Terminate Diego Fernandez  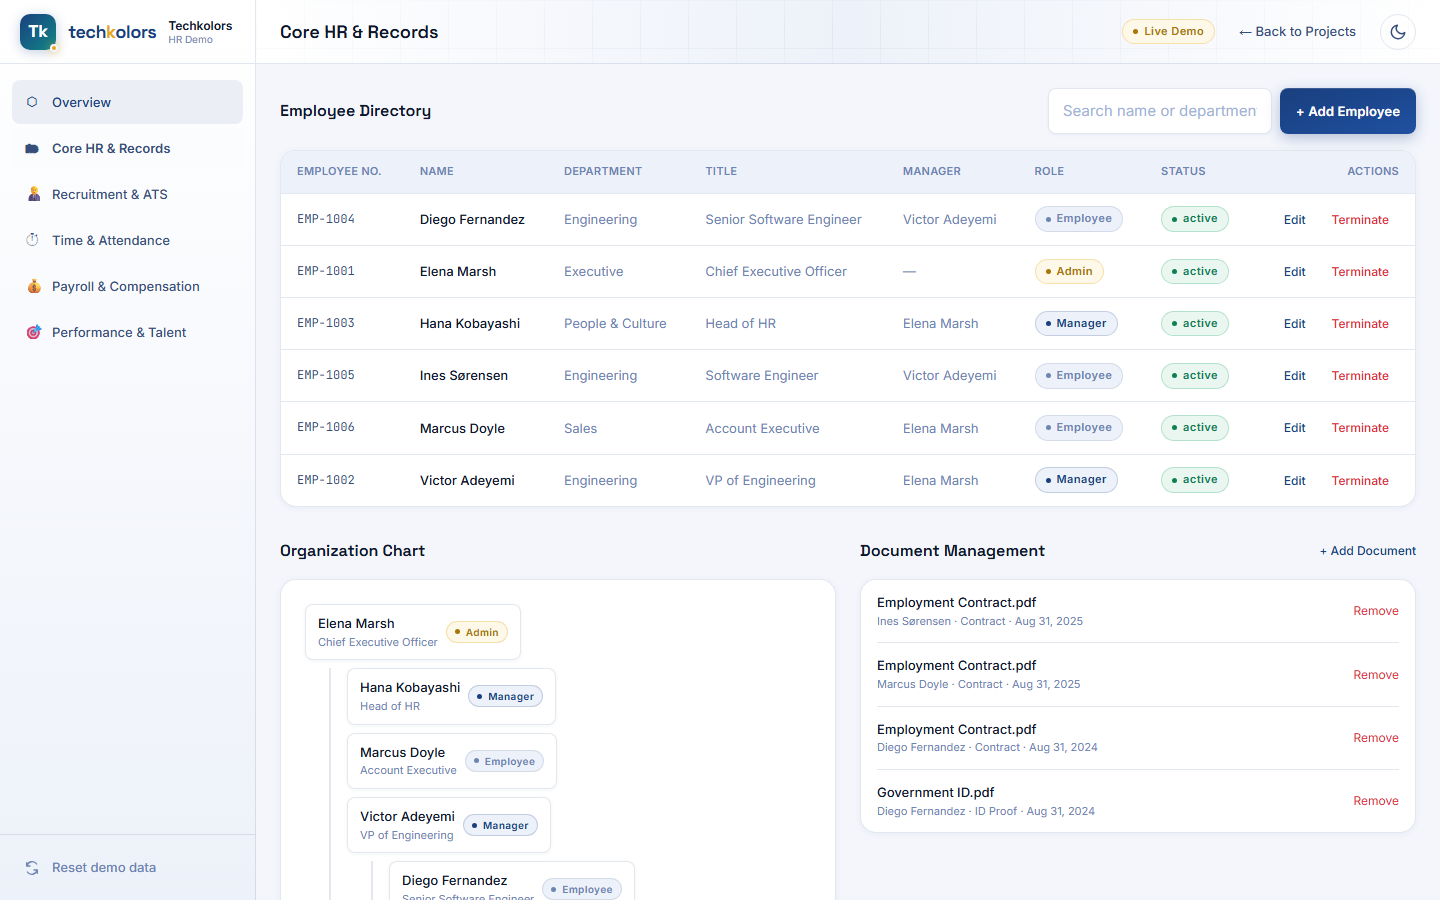click(1360, 220)
